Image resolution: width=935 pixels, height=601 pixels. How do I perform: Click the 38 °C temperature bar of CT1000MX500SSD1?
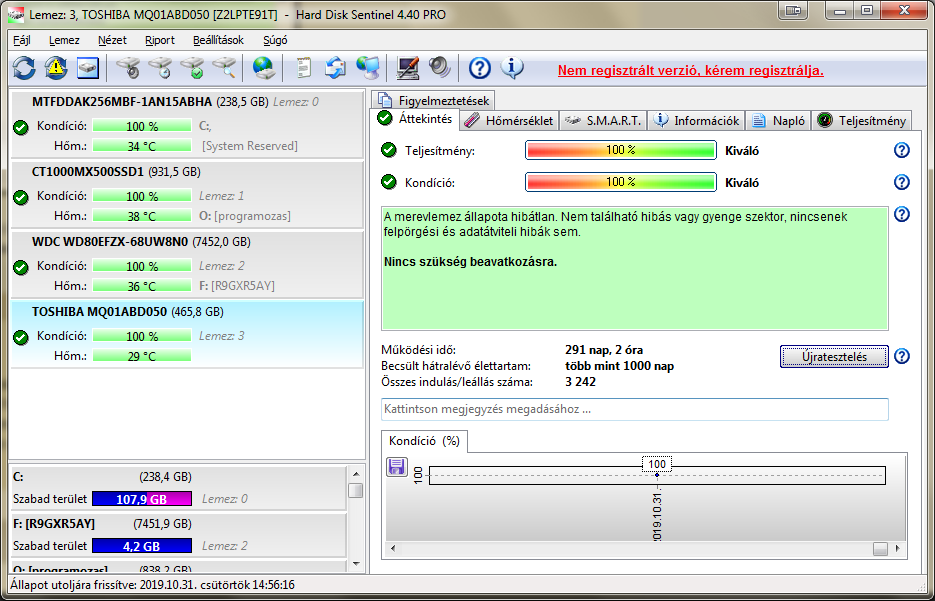[x=142, y=216]
